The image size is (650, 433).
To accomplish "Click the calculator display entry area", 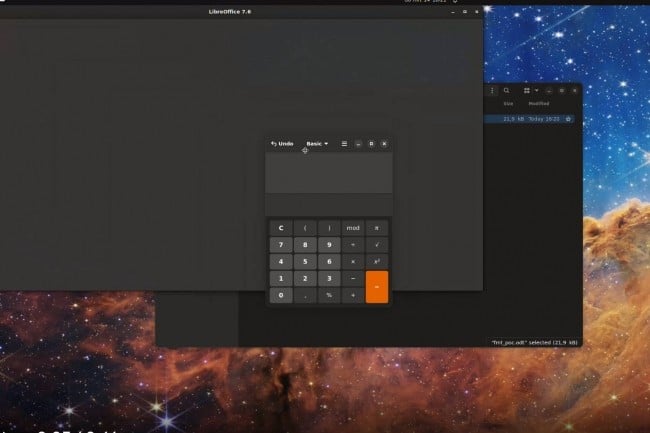I will [x=329, y=172].
